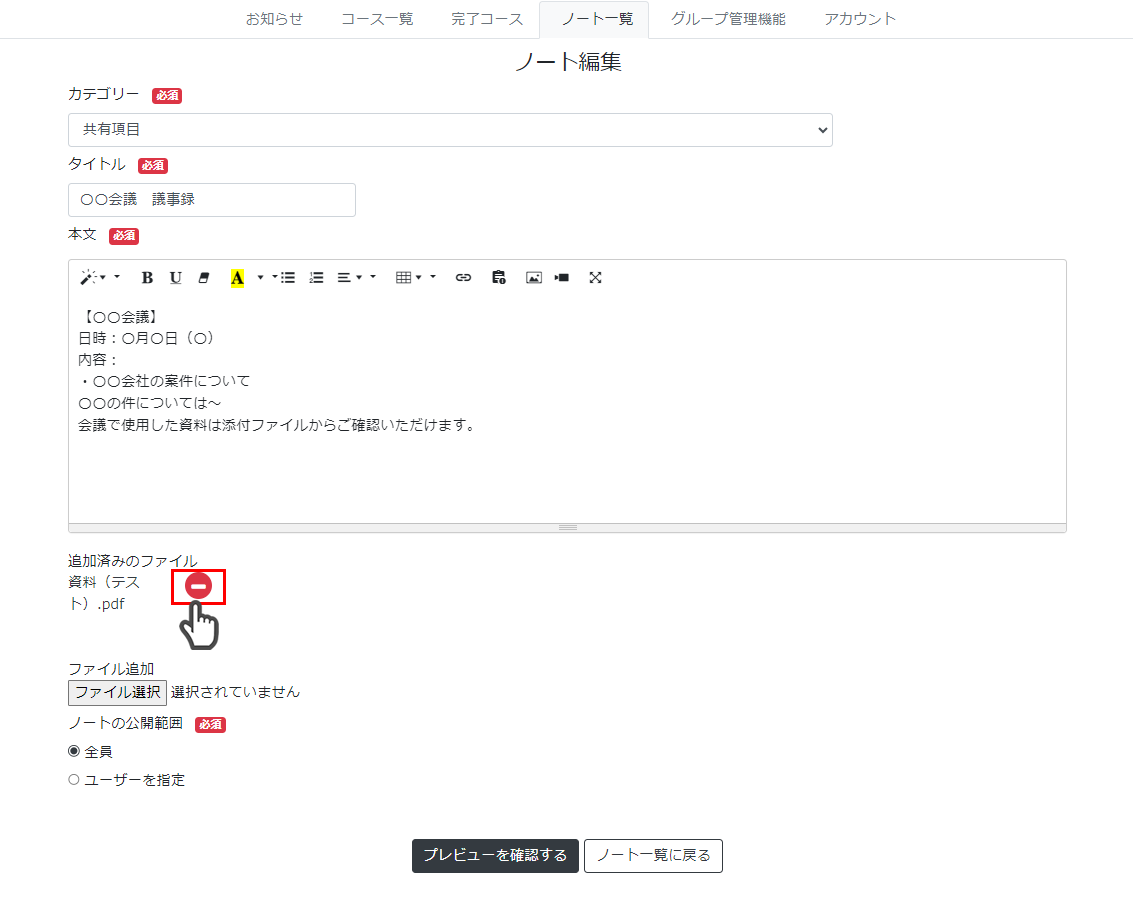Expand the magic wand style dropdown
The height and width of the screenshot is (899, 1133).
pyautogui.click(x=100, y=278)
